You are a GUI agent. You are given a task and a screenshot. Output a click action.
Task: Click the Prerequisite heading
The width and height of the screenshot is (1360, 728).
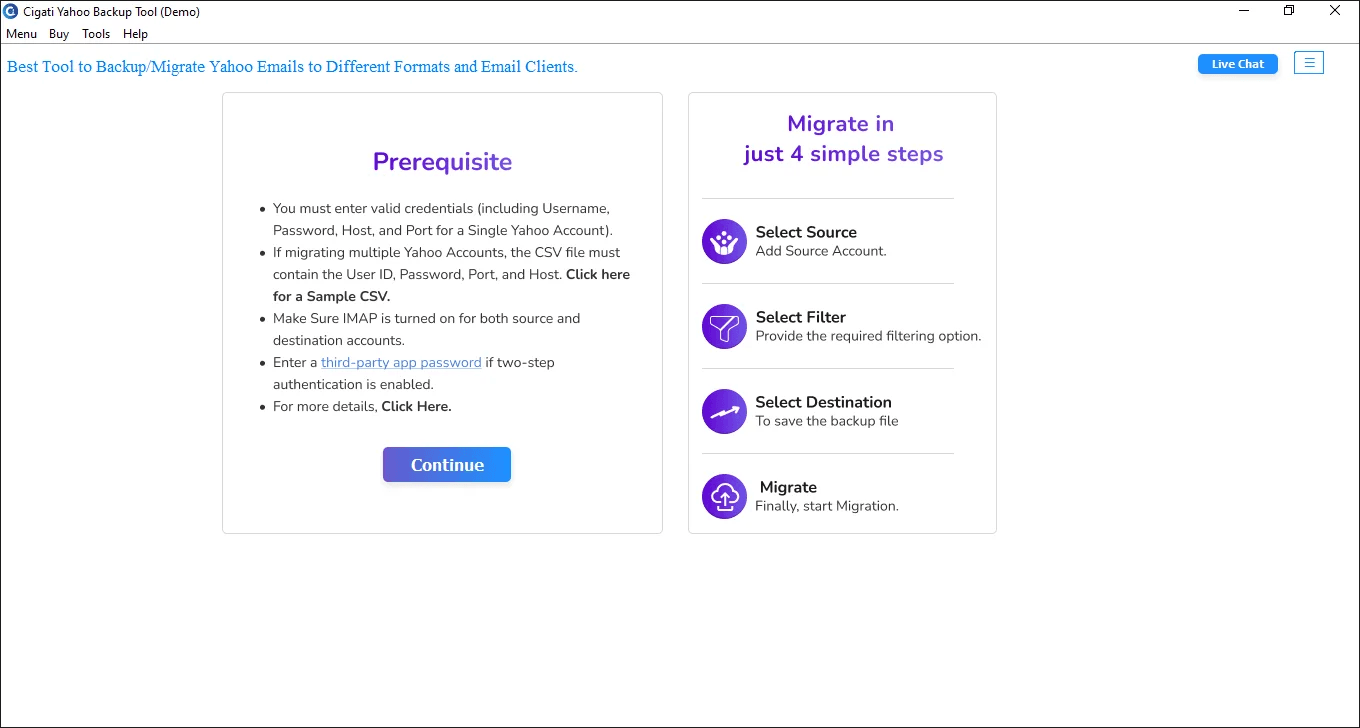(442, 161)
